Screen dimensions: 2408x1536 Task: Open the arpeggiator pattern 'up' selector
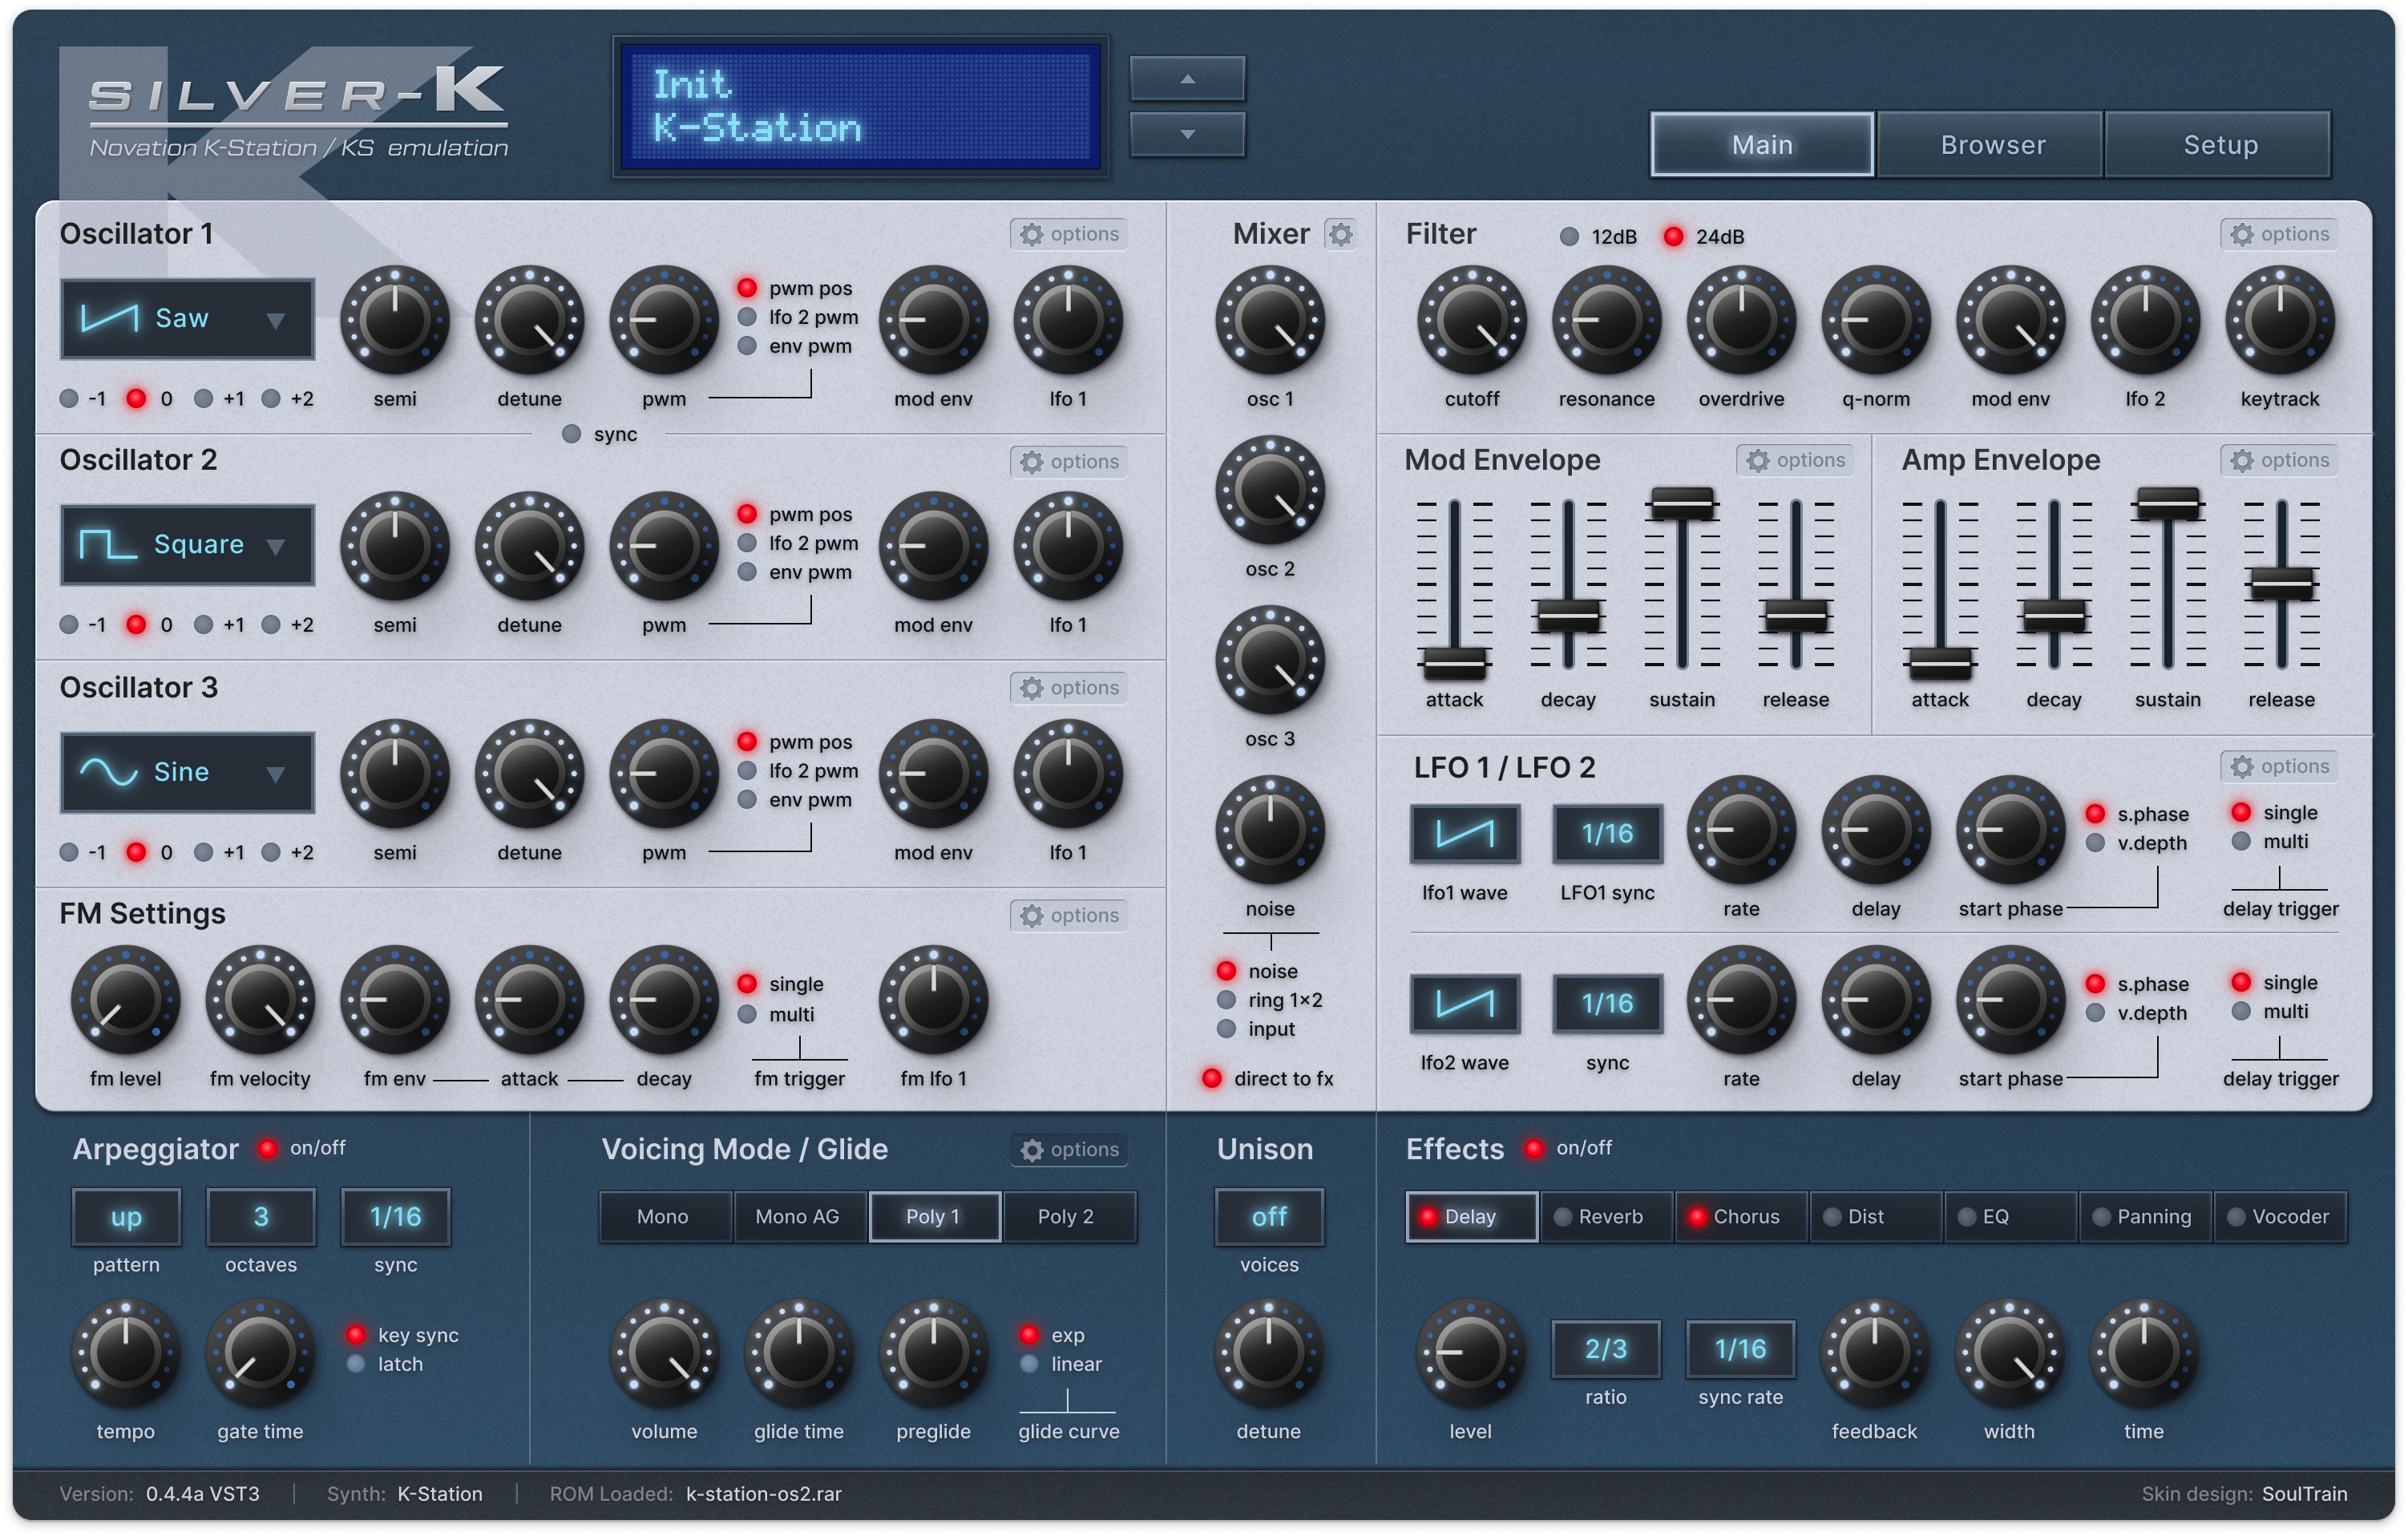[x=126, y=1217]
